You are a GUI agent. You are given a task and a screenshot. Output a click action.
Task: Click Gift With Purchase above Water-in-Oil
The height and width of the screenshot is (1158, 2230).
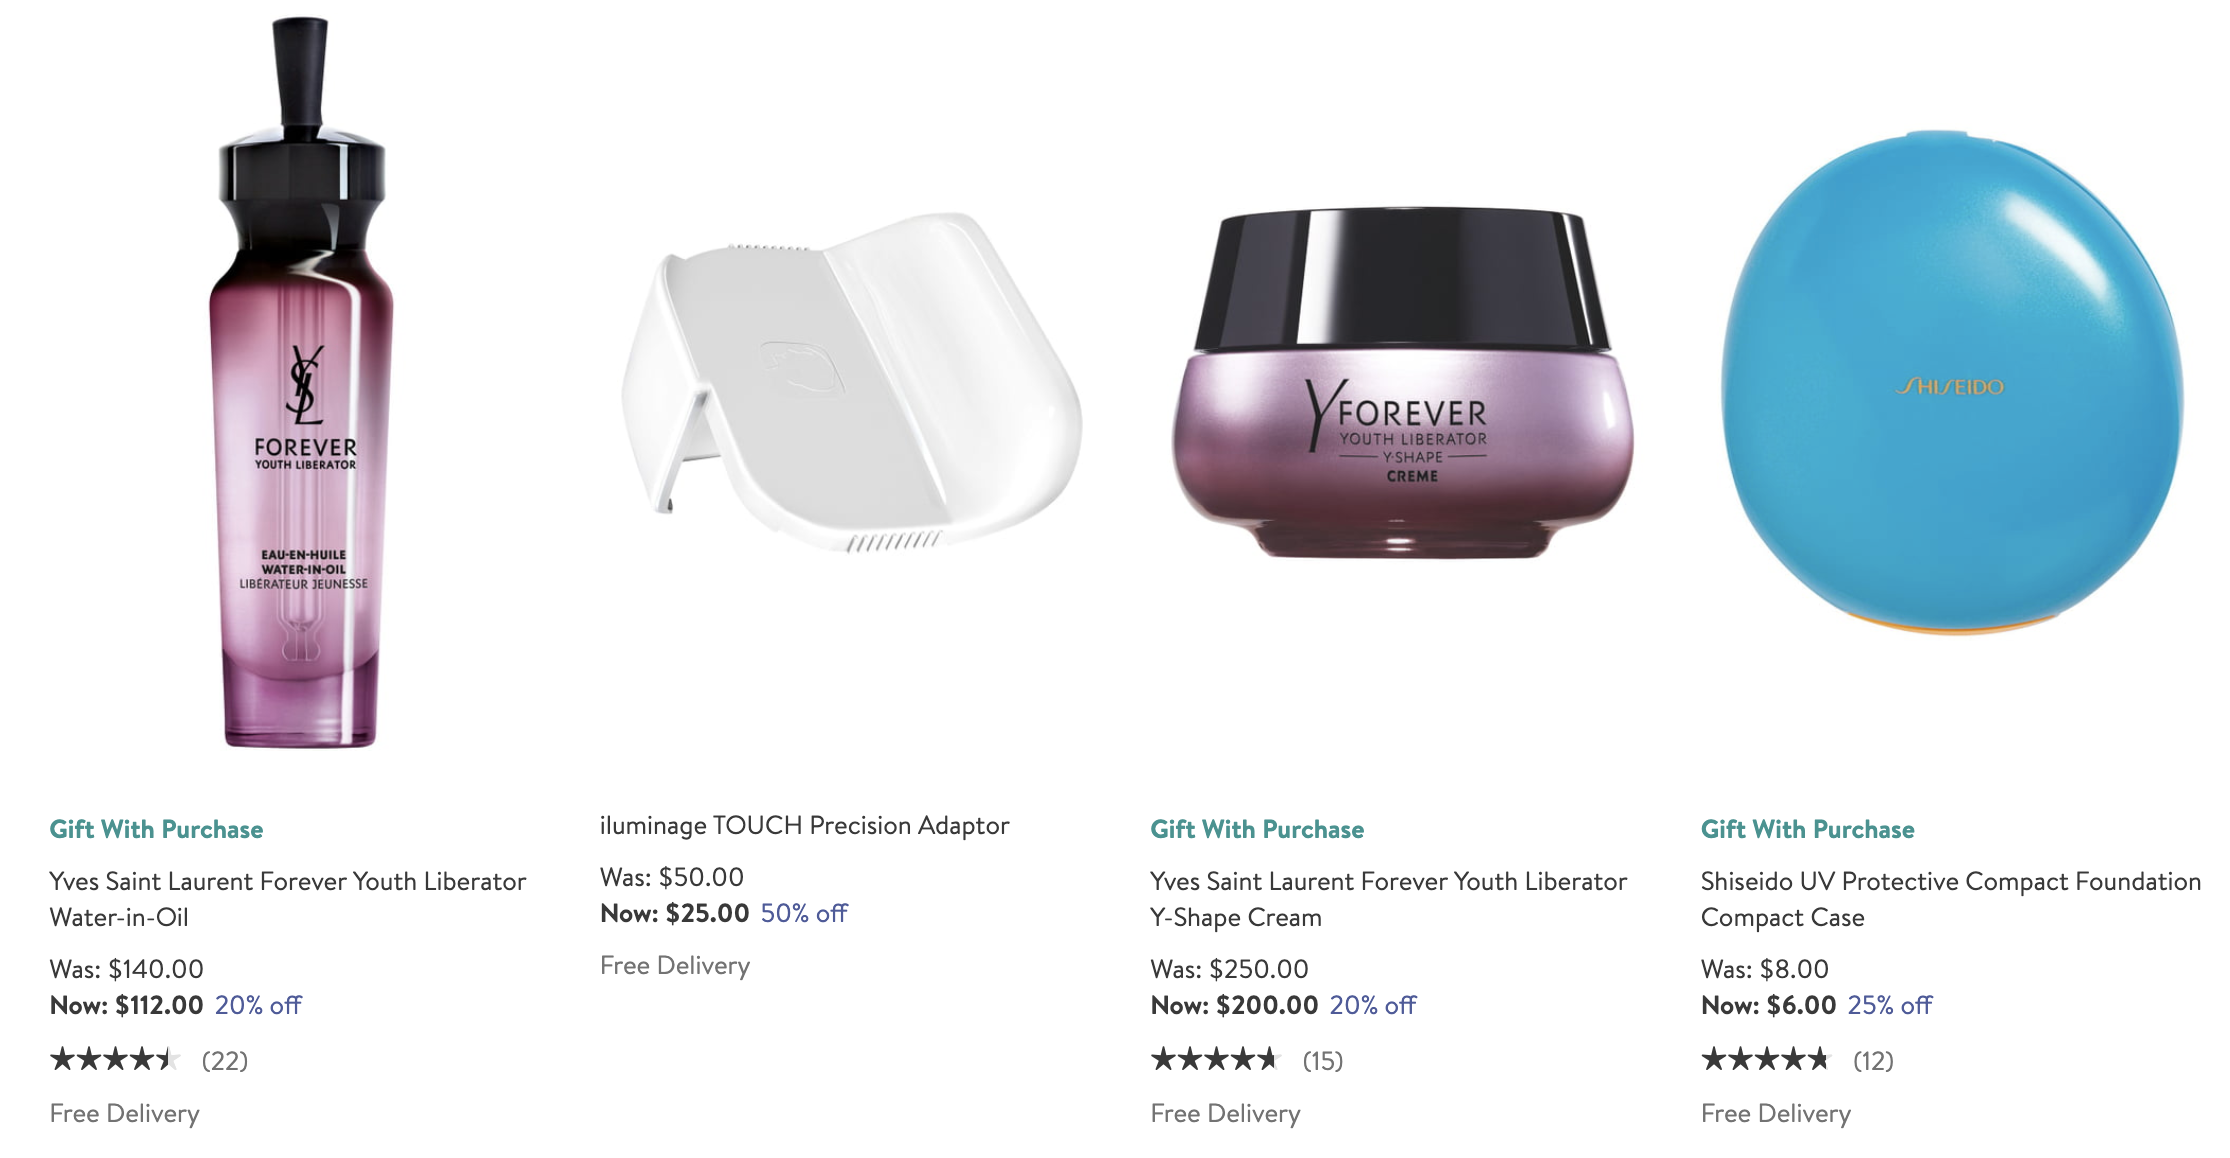click(x=156, y=829)
